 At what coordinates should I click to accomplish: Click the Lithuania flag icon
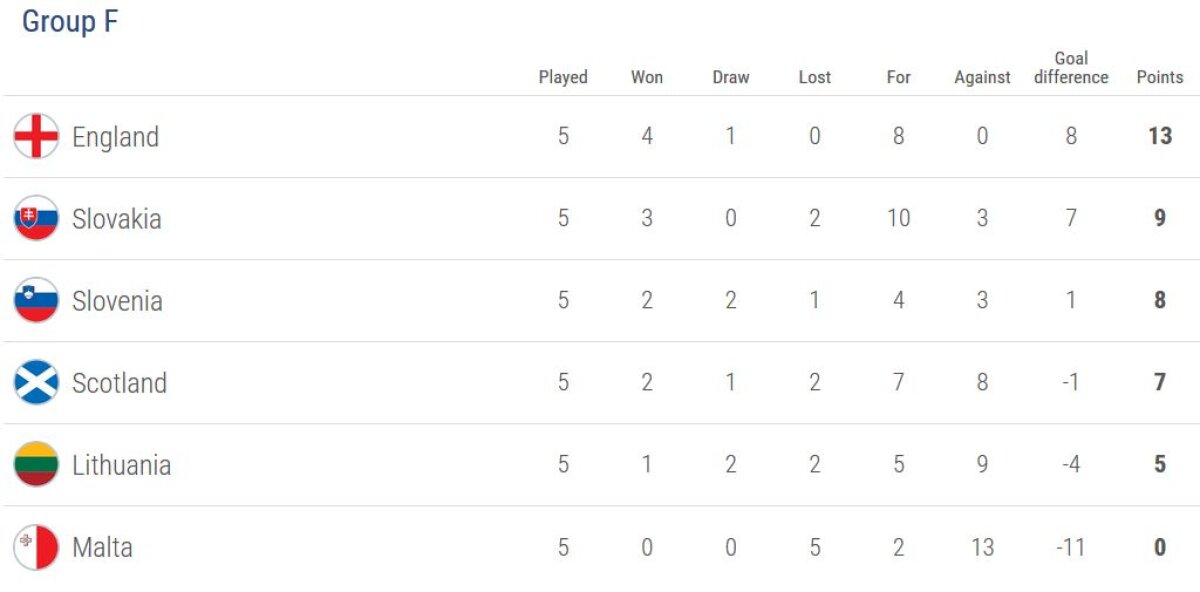coord(36,464)
